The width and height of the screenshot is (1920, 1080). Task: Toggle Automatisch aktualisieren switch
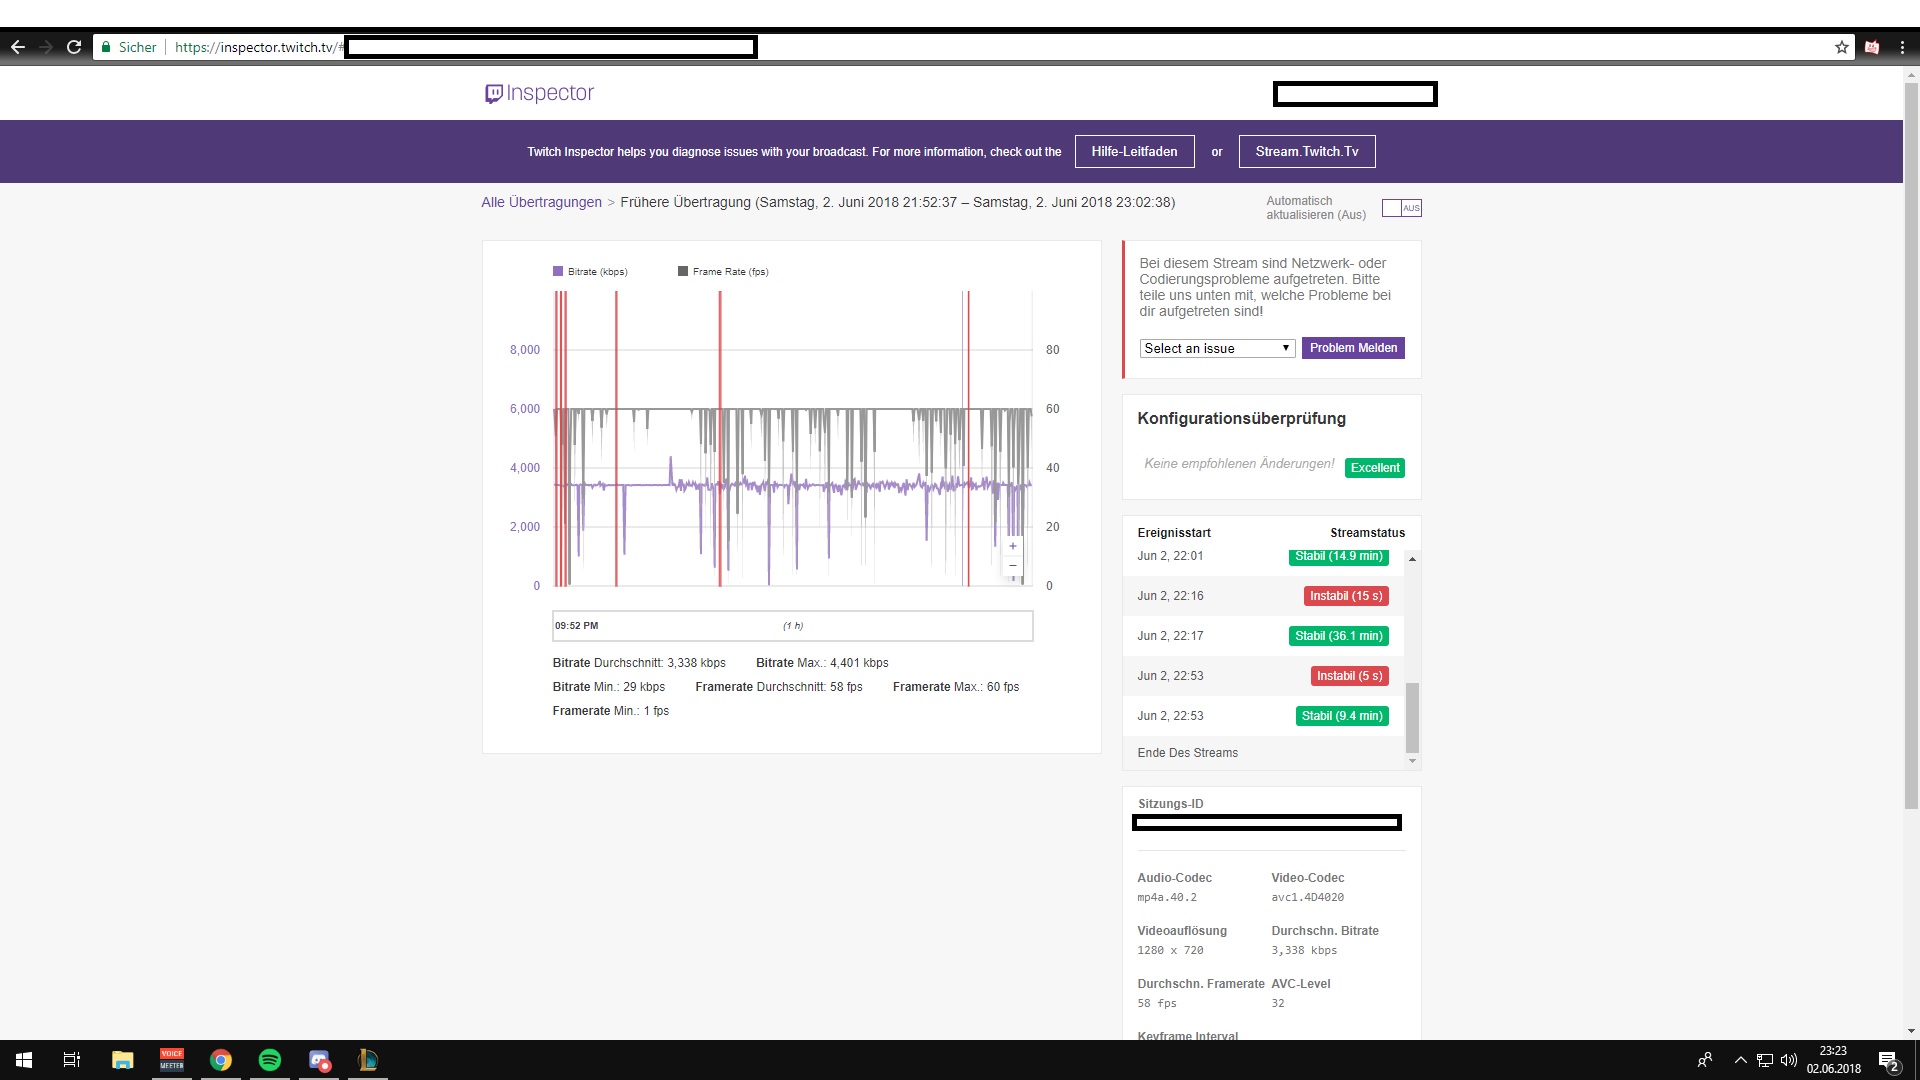click(x=1402, y=207)
